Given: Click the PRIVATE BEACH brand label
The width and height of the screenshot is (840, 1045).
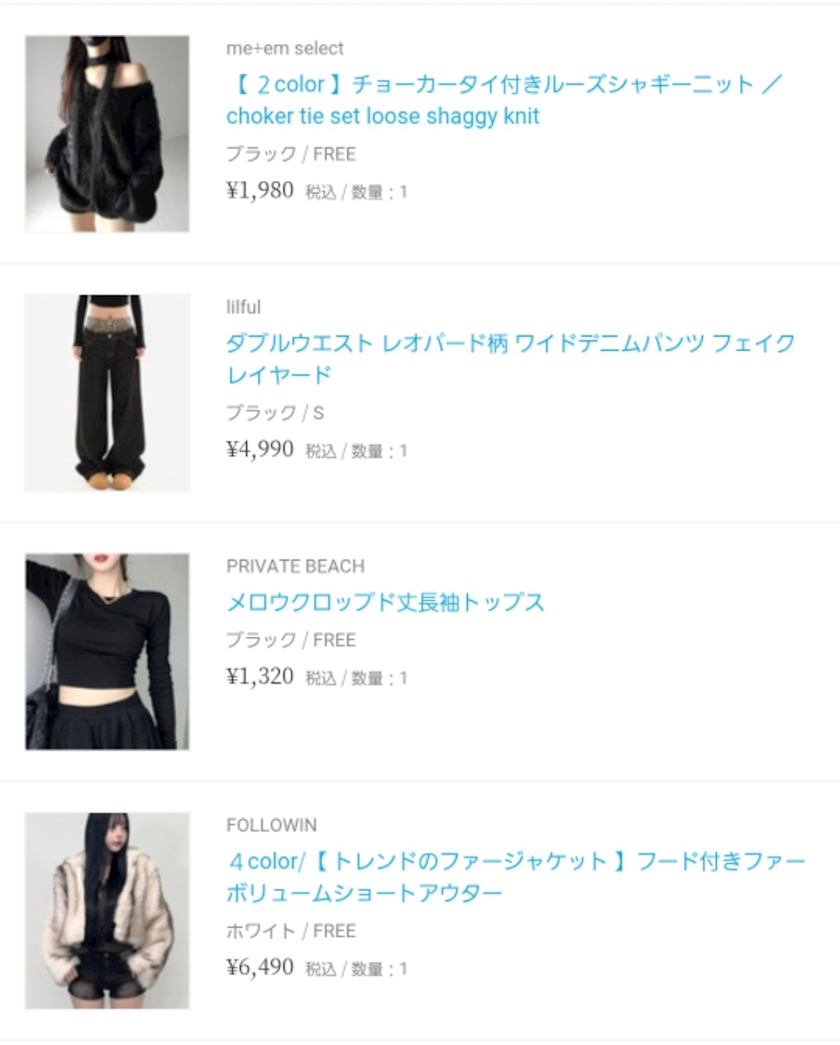Looking at the screenshot, I should pyautogui.click(x=295, y=566).
